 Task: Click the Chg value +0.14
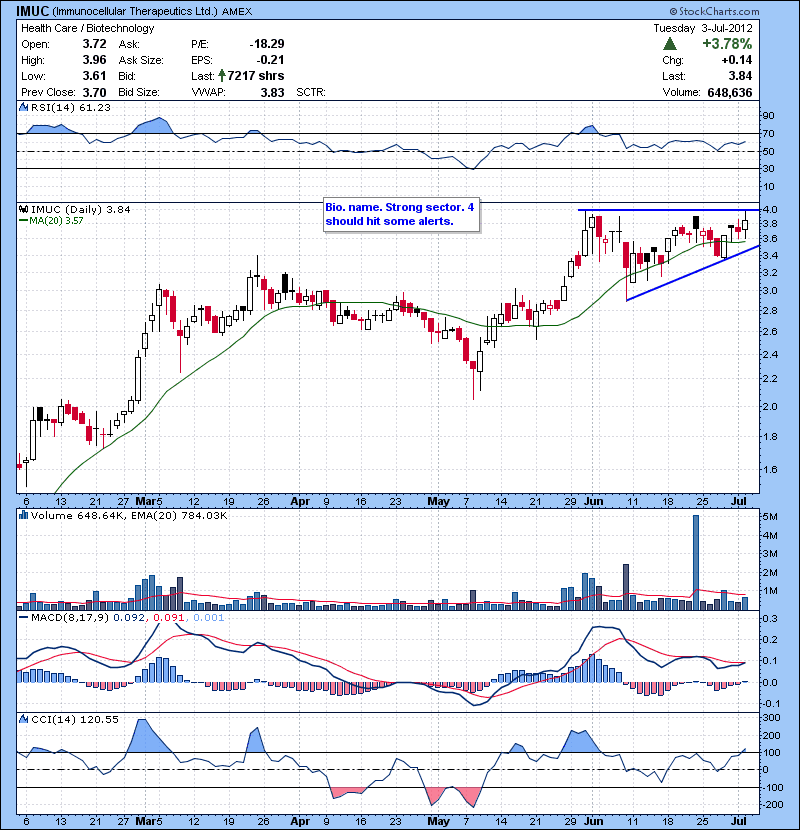coord(737,60)
